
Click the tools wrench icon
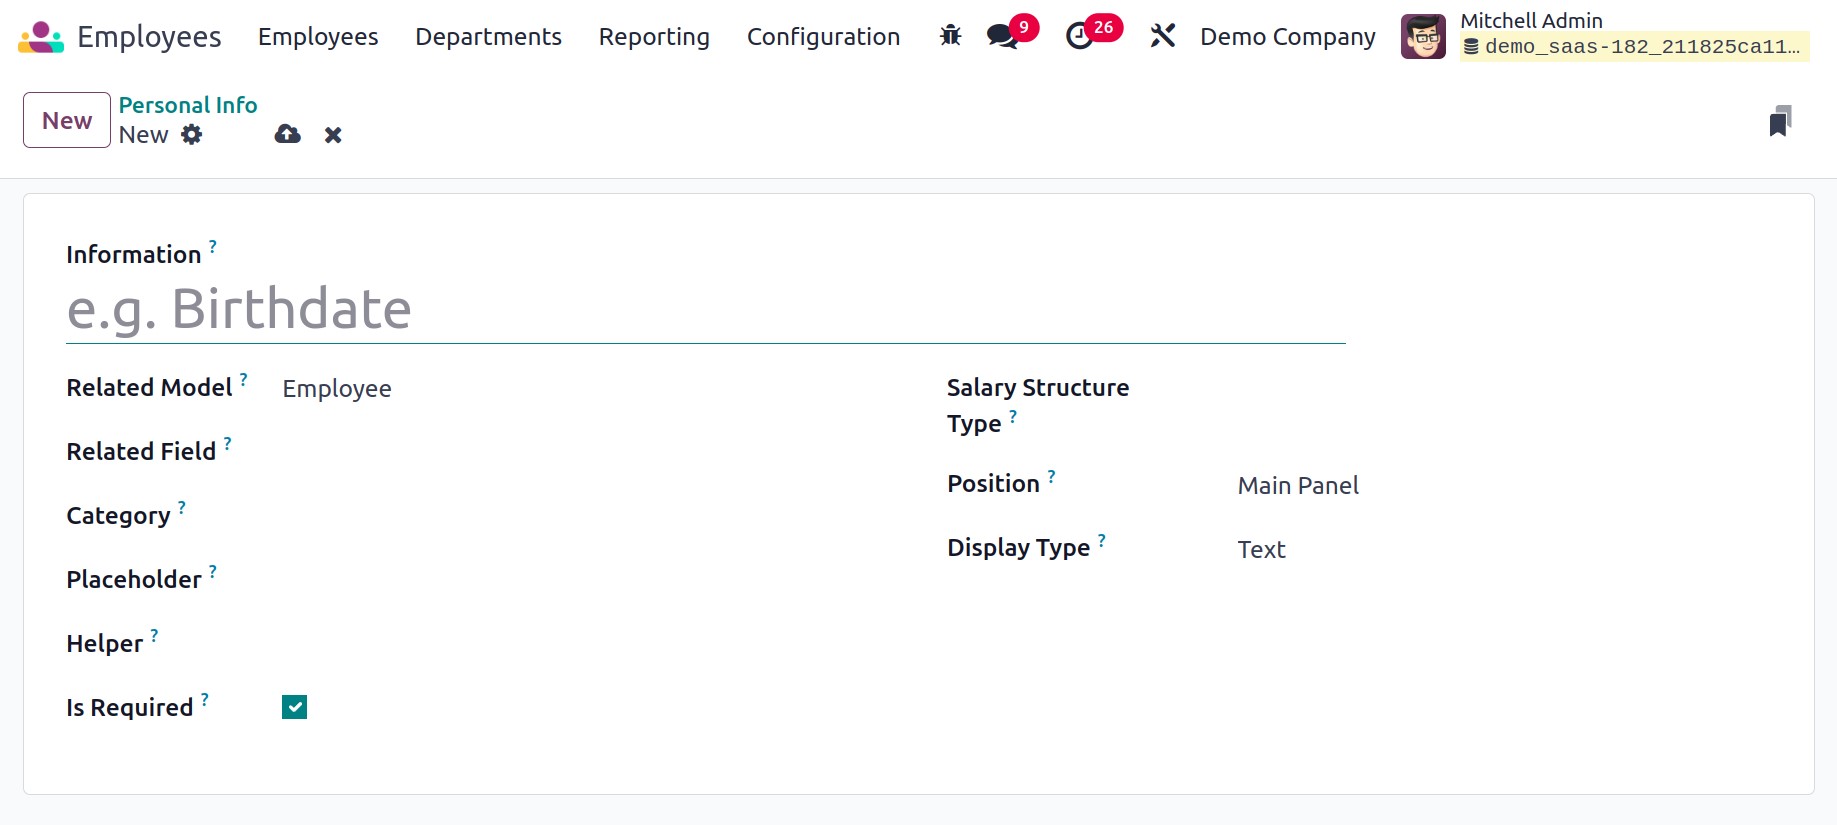[1162, 37]
